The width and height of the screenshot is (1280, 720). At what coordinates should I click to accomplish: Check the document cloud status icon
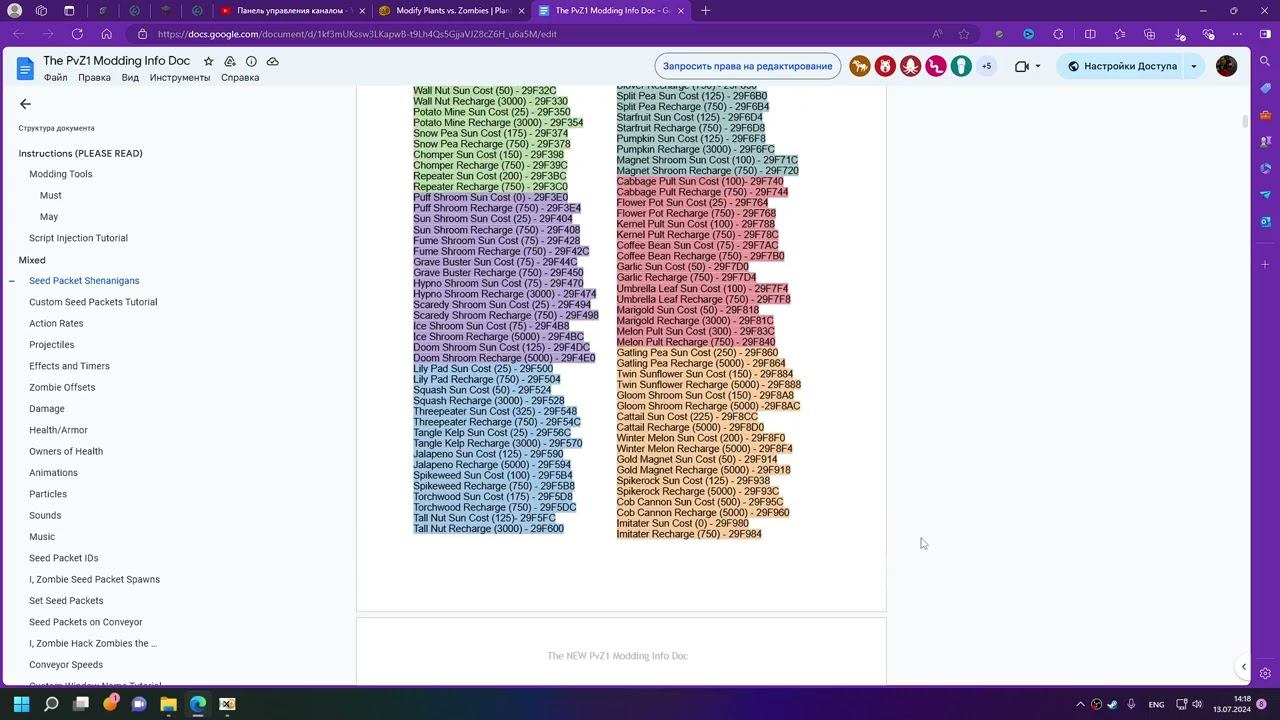(x=272, y=61)
